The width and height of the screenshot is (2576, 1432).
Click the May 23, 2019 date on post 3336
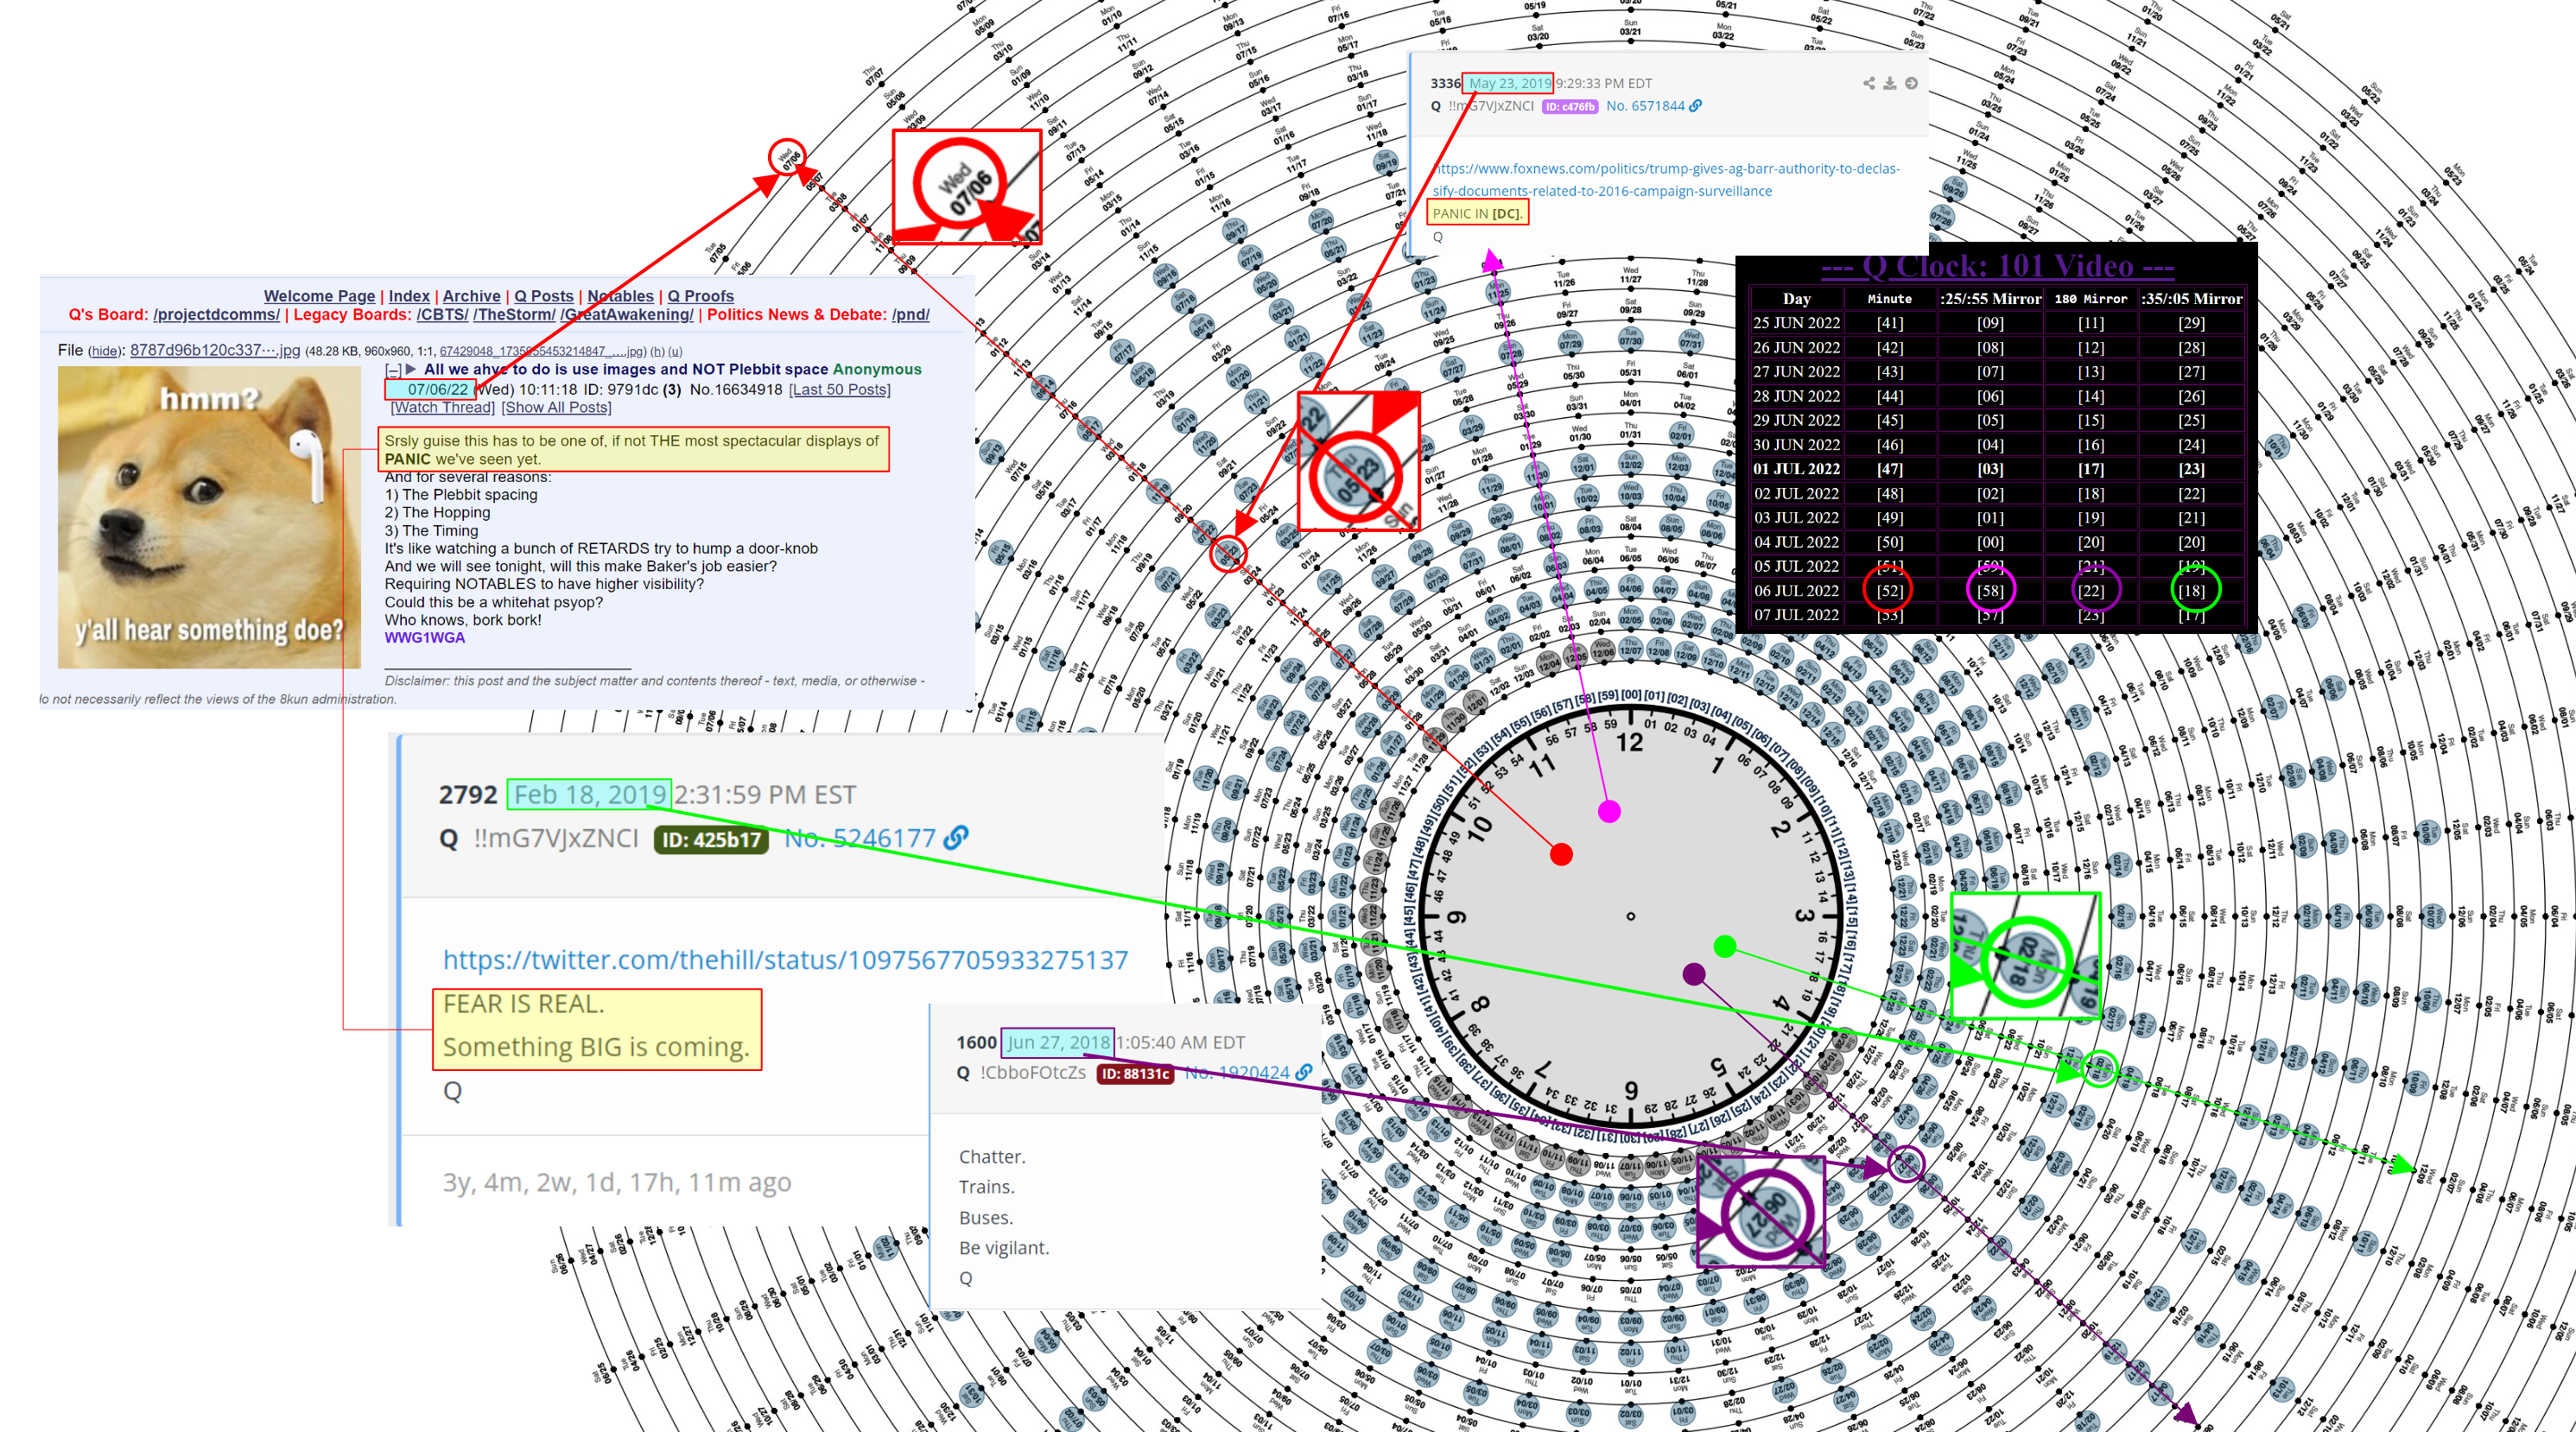pos(1509,84)
